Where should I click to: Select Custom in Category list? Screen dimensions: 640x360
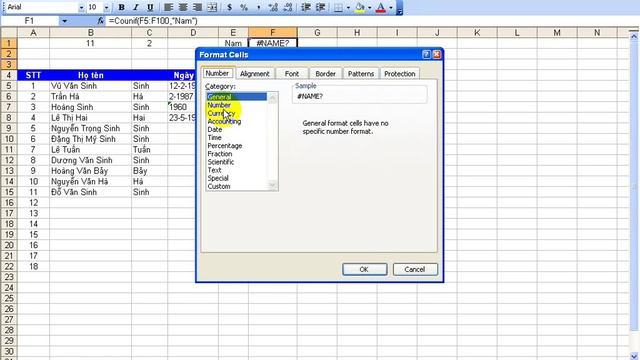click(237, 186)
